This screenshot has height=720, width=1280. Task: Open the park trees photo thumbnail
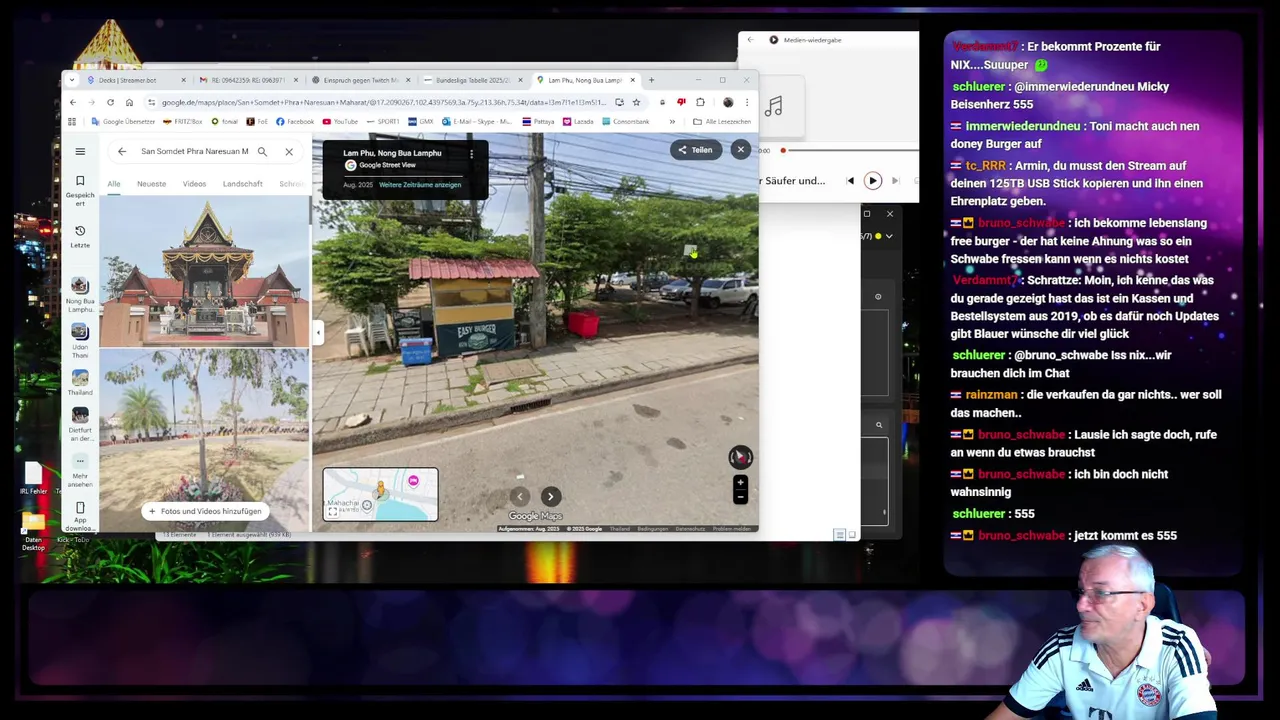point(204,440)
